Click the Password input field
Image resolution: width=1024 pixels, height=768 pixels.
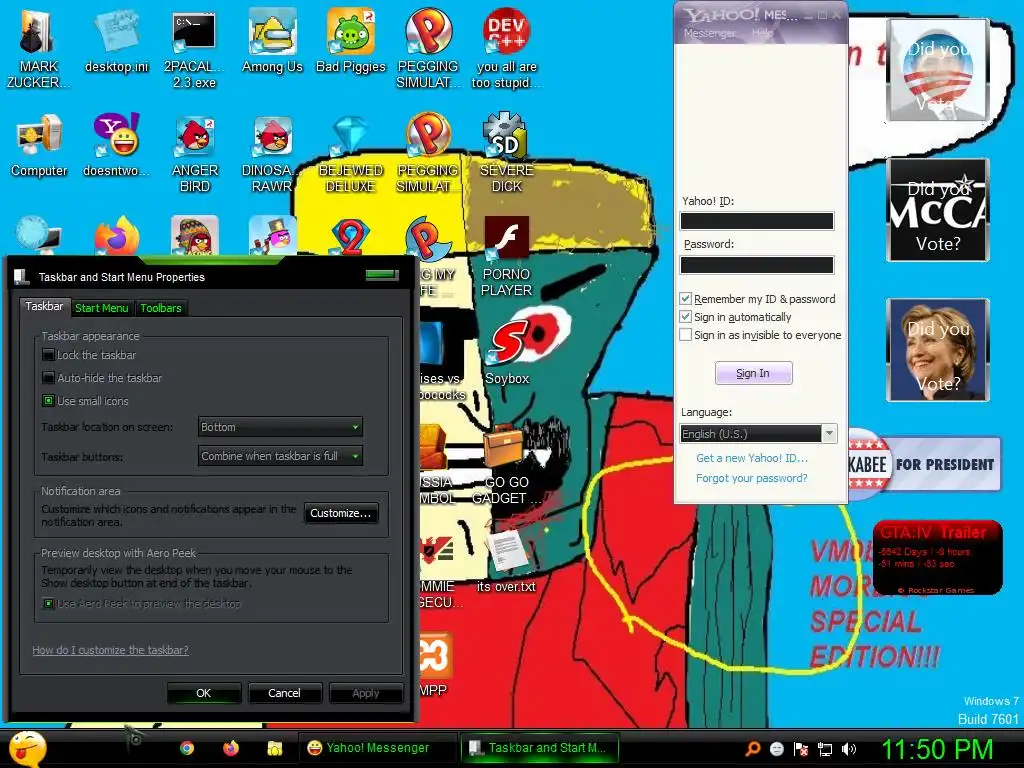coord(757,264)
